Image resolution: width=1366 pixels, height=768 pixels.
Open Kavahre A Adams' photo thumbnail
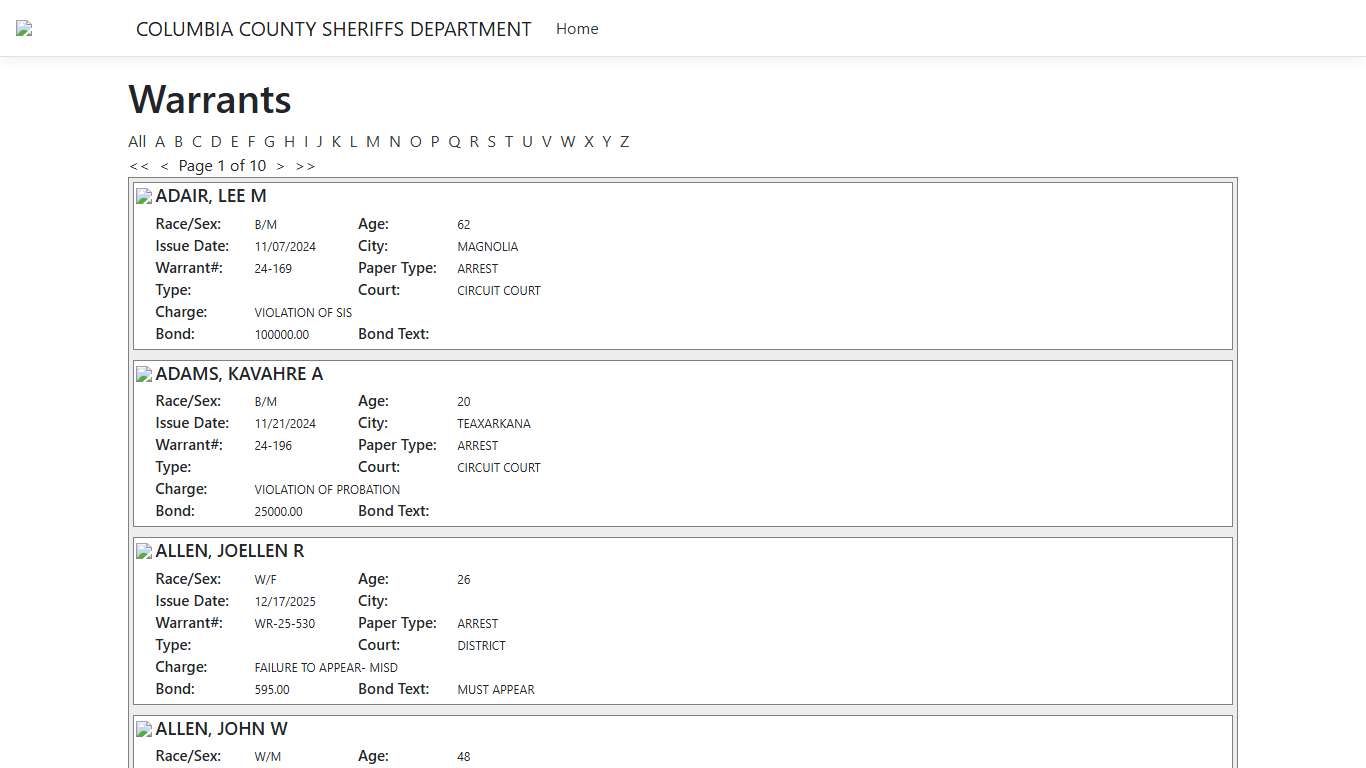click(144, 375)
